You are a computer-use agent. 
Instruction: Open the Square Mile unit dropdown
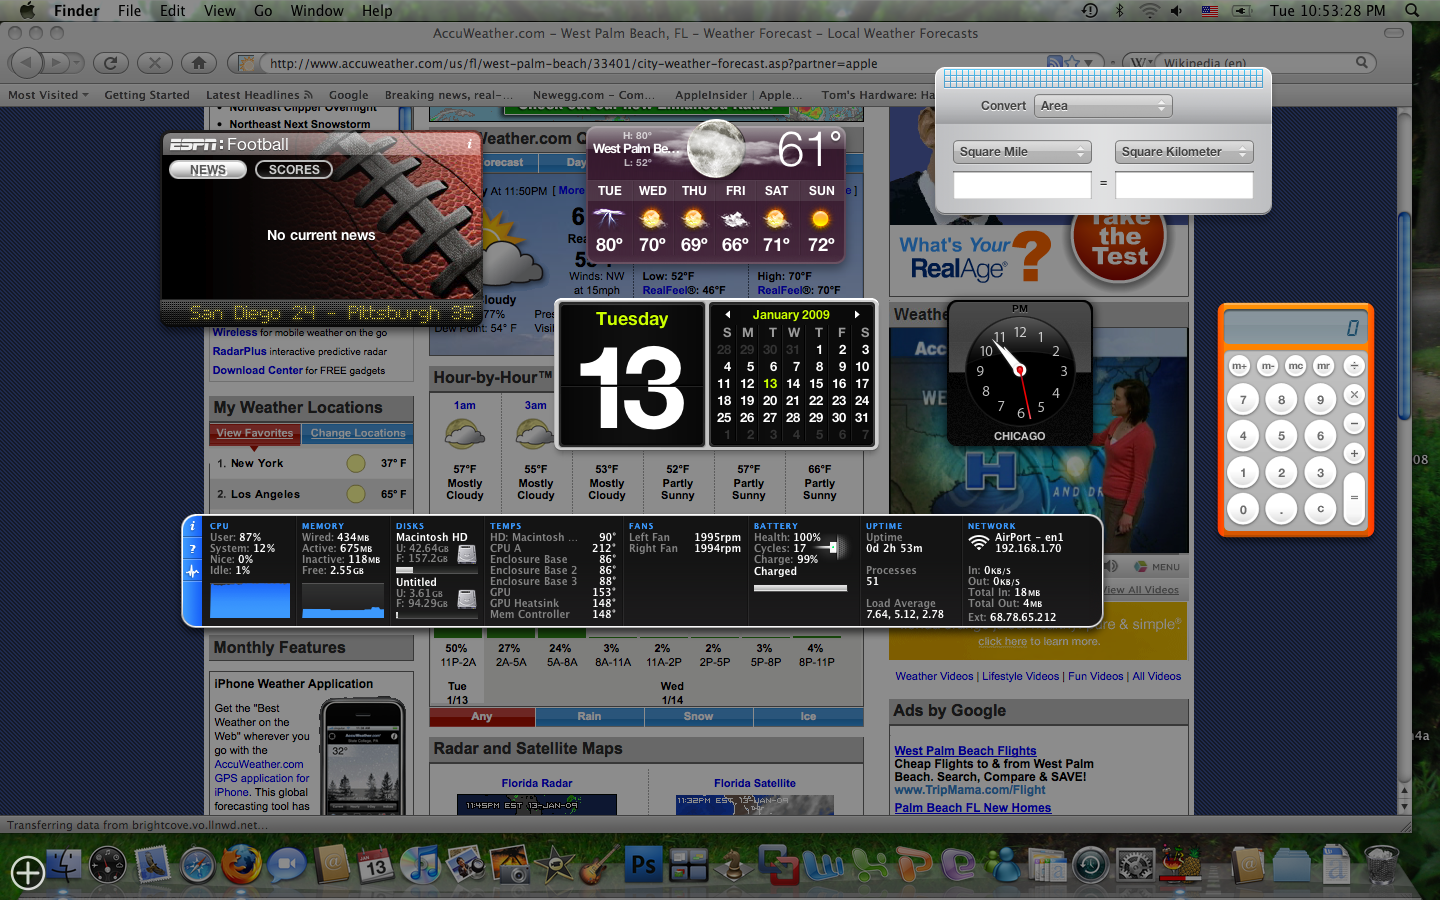point(1022,152)
